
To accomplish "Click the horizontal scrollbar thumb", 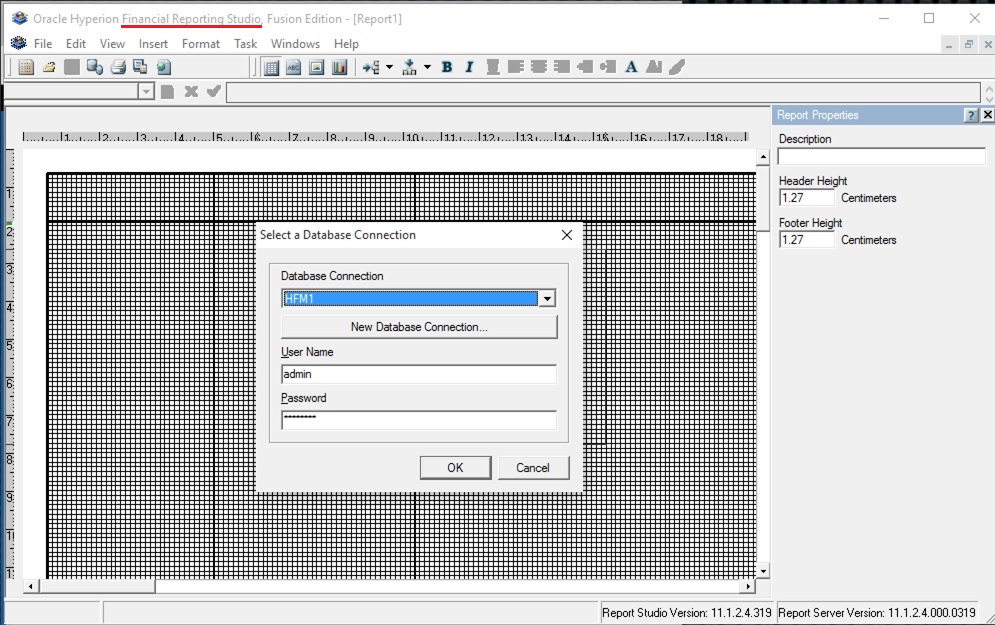I will pyautogui.click(x=97, y=586).
